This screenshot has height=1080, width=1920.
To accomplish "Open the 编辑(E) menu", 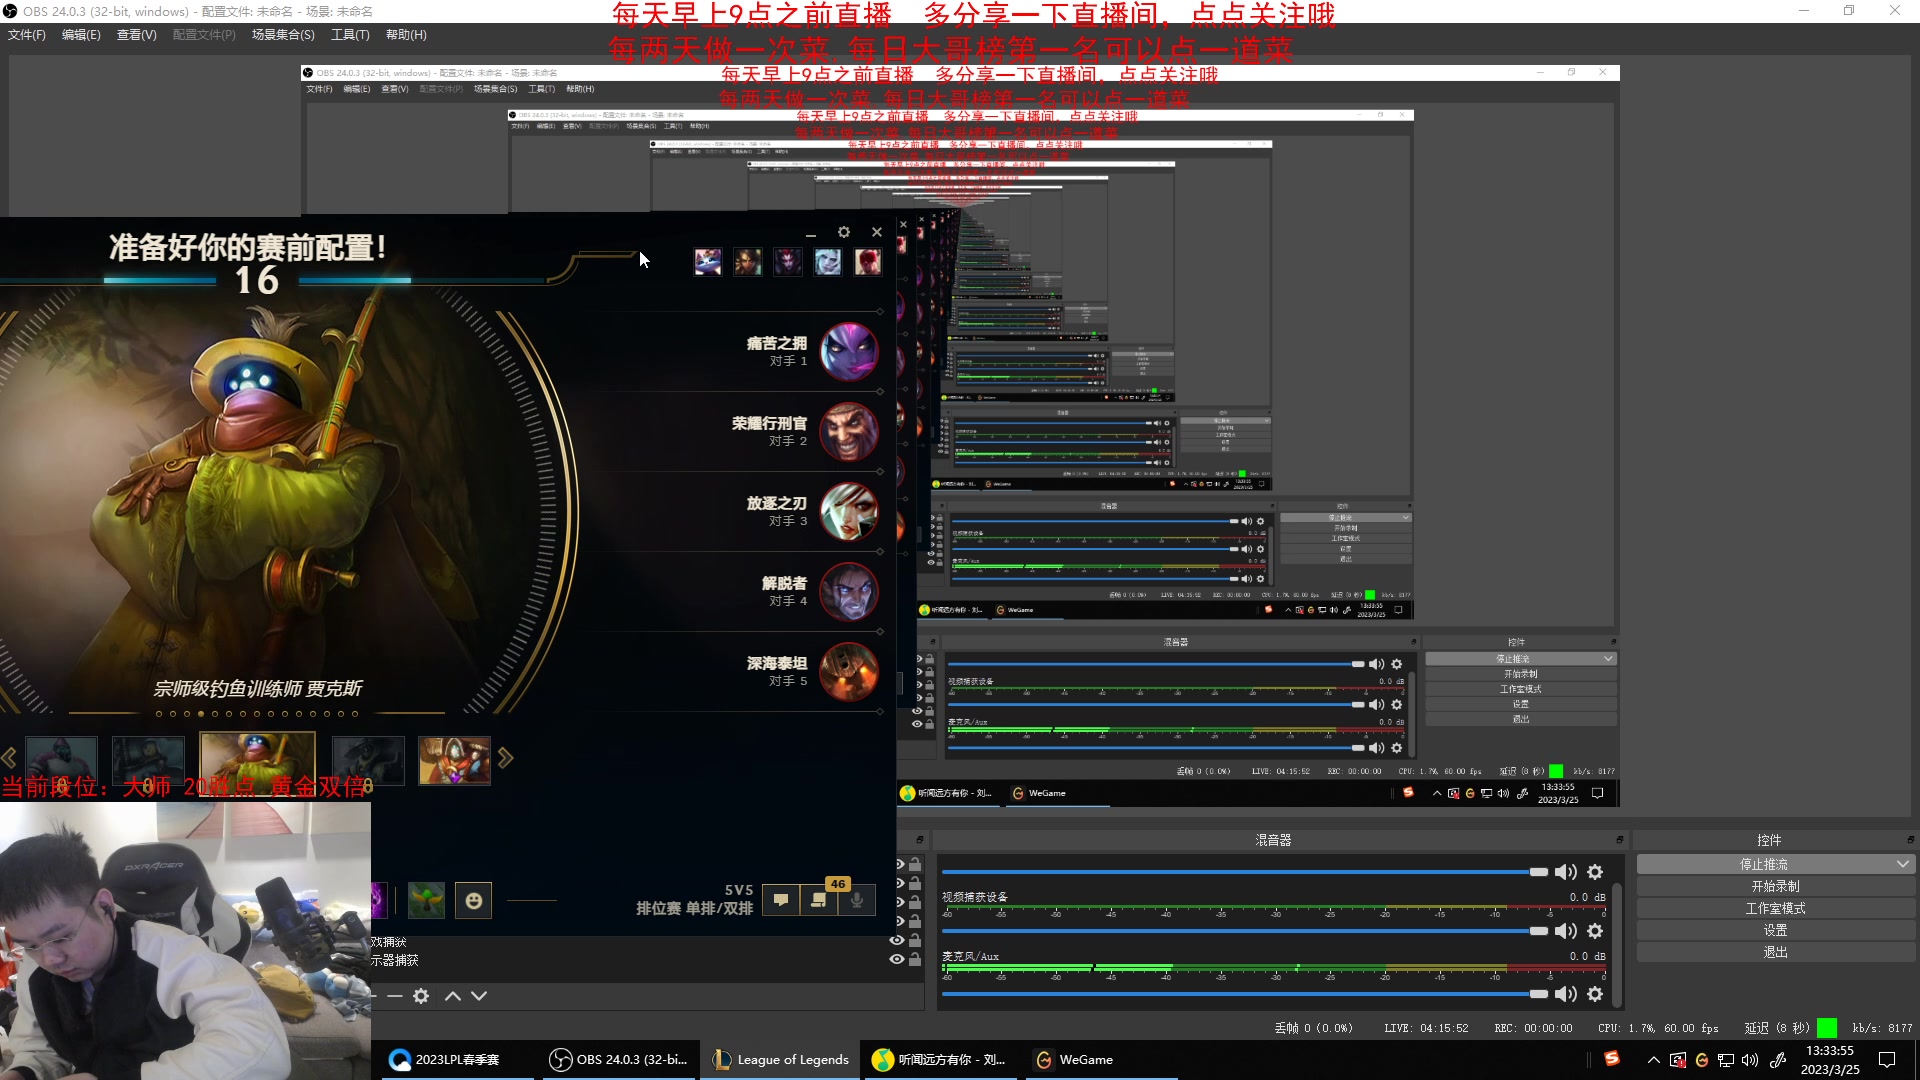I will (x=81, y=35).
